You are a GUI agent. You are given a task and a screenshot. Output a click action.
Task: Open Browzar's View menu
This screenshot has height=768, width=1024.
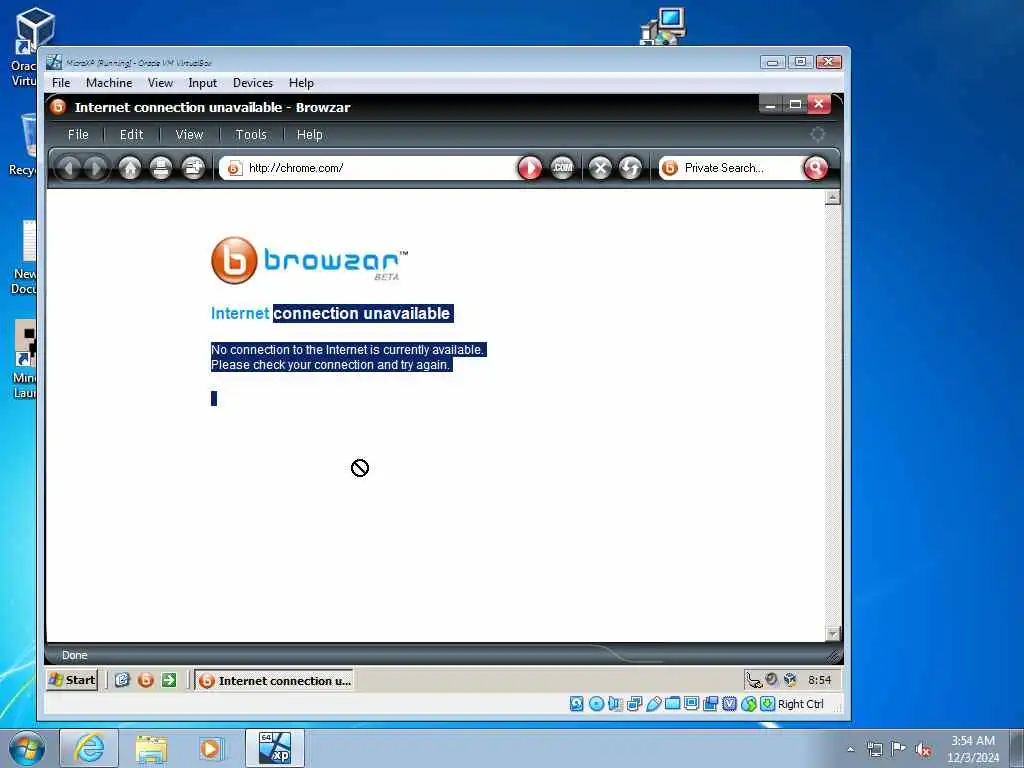pyautogui.click(x=189, y=135)
